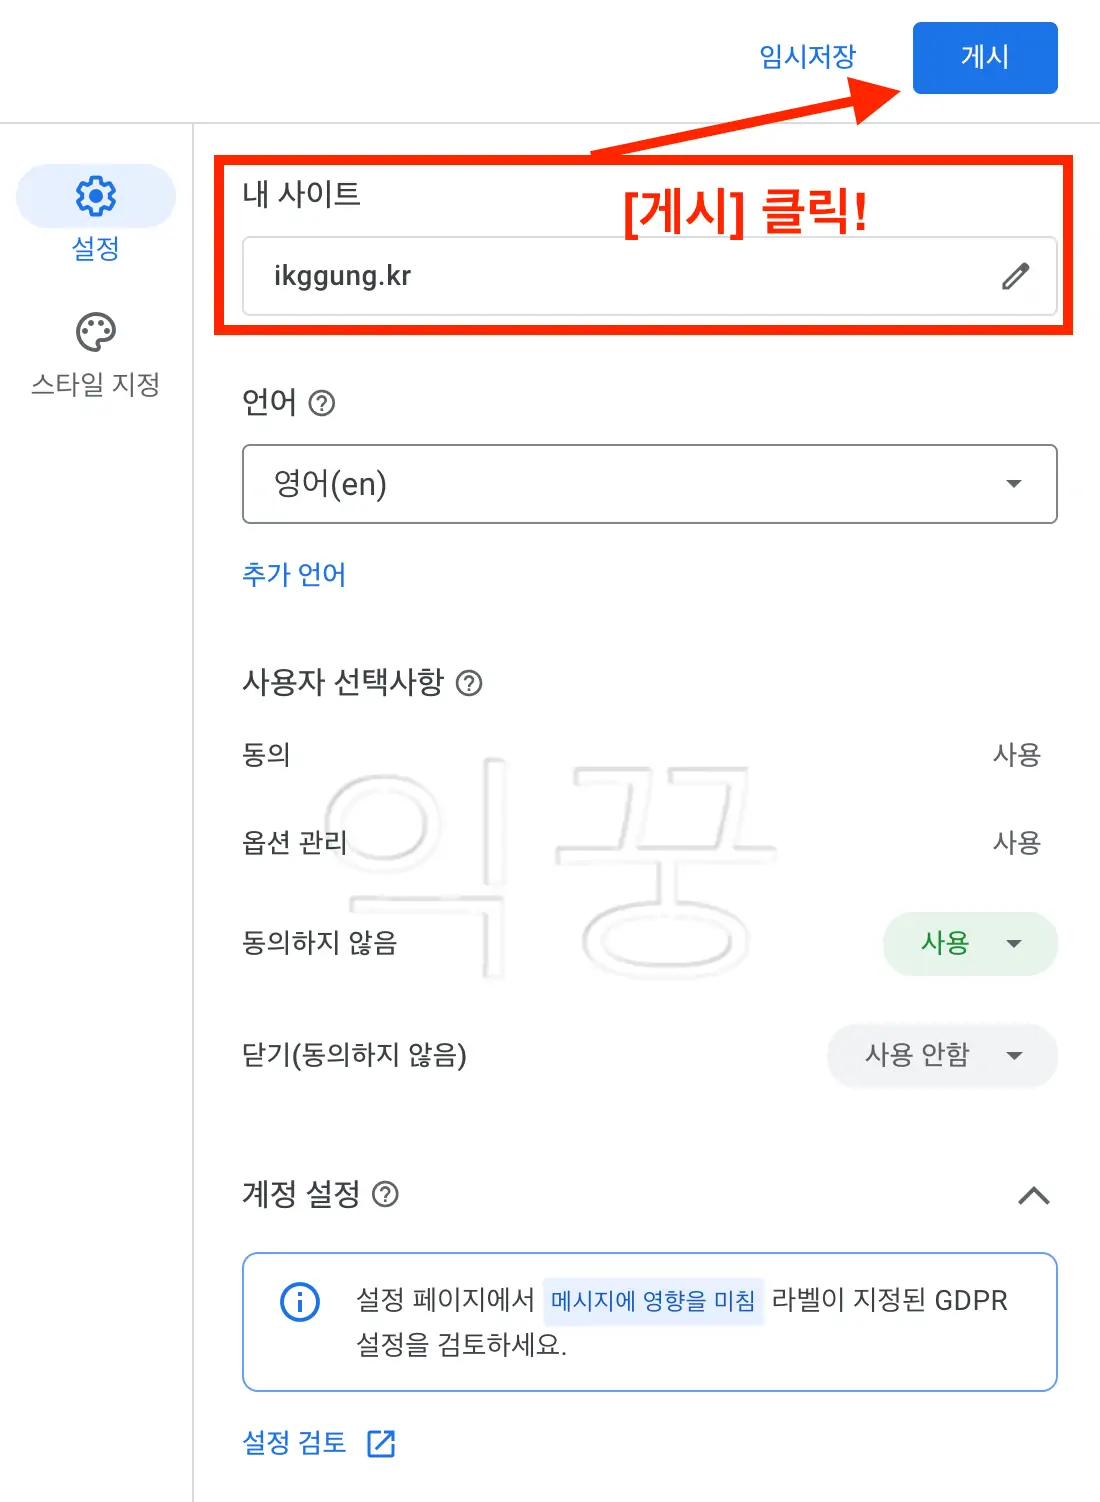Click the 메시지에 영향을 미침 label chip
The width and height of the screenshot is (1100, 1502).
coord(654,1300)
